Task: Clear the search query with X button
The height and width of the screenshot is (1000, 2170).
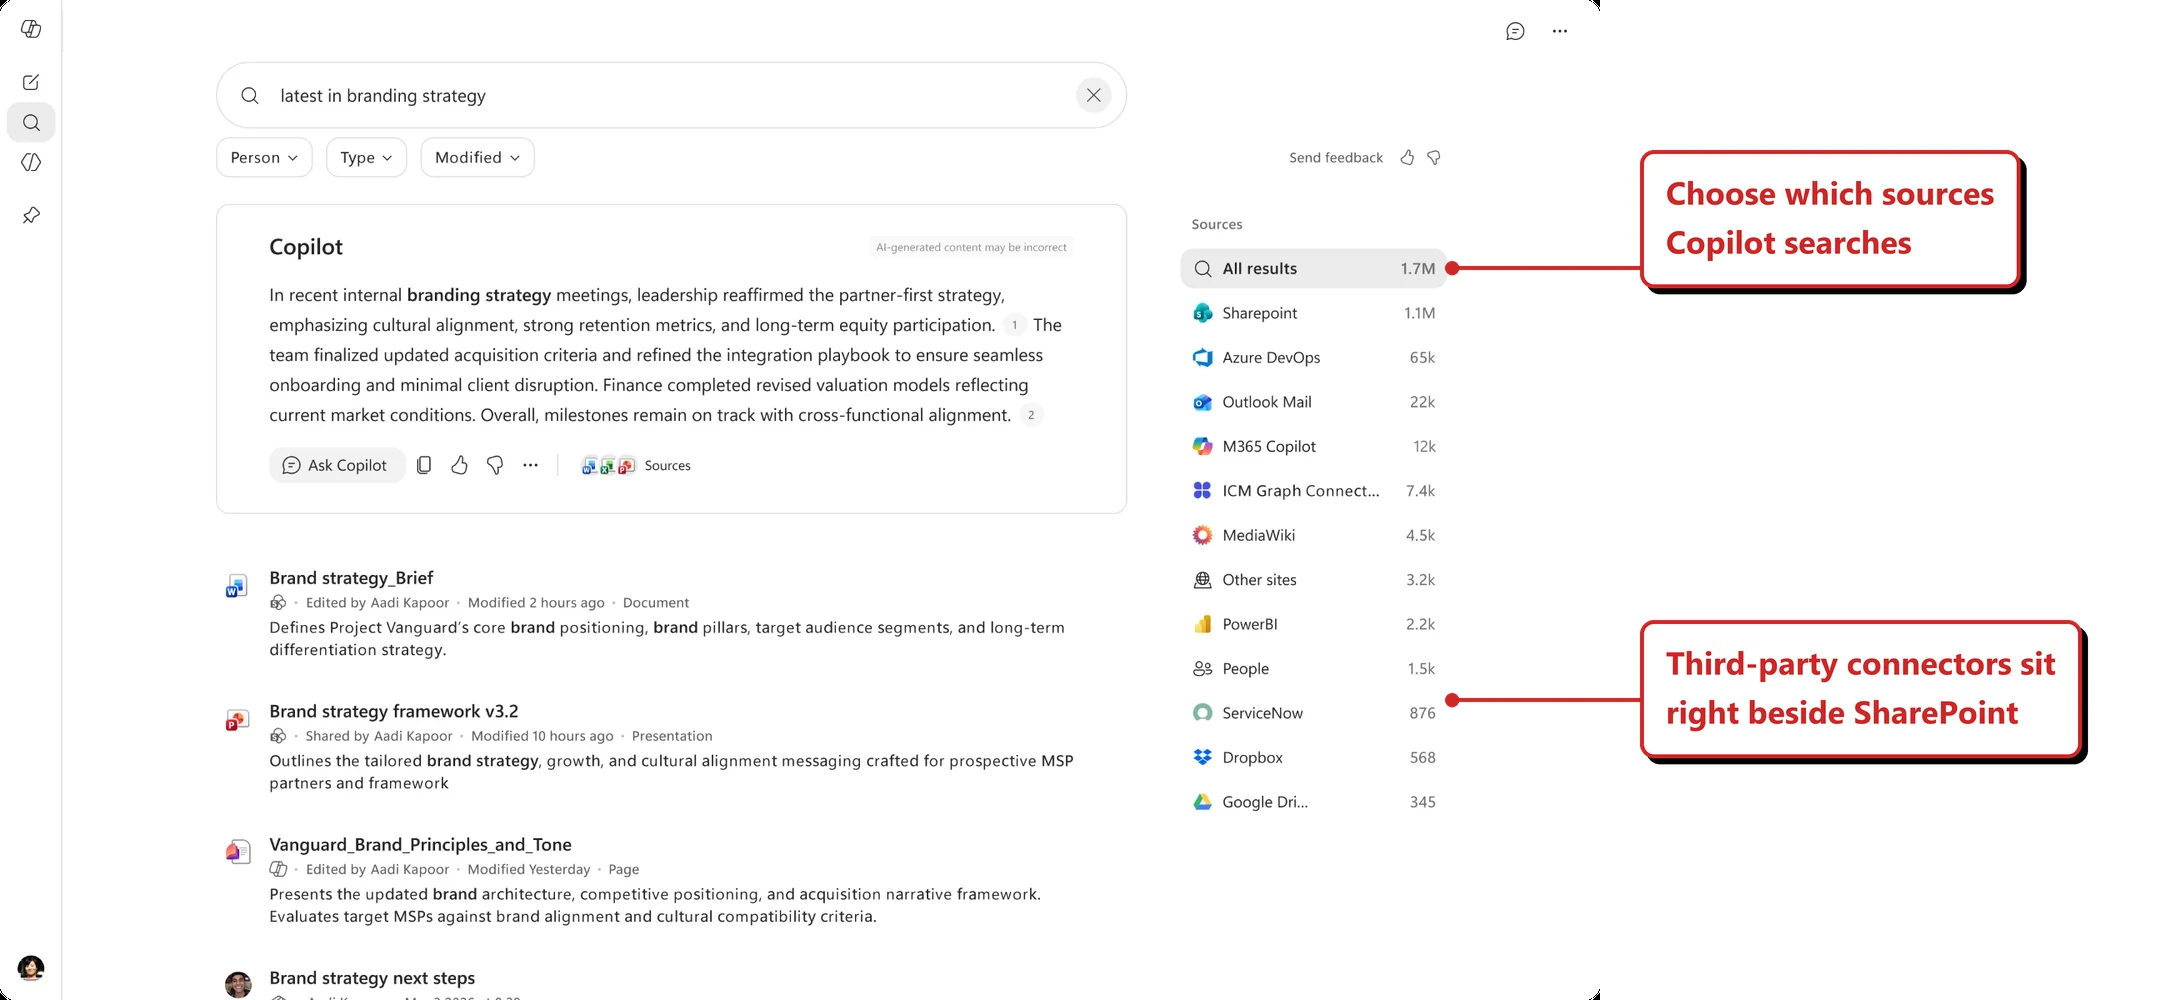Action: point(1093,95)
